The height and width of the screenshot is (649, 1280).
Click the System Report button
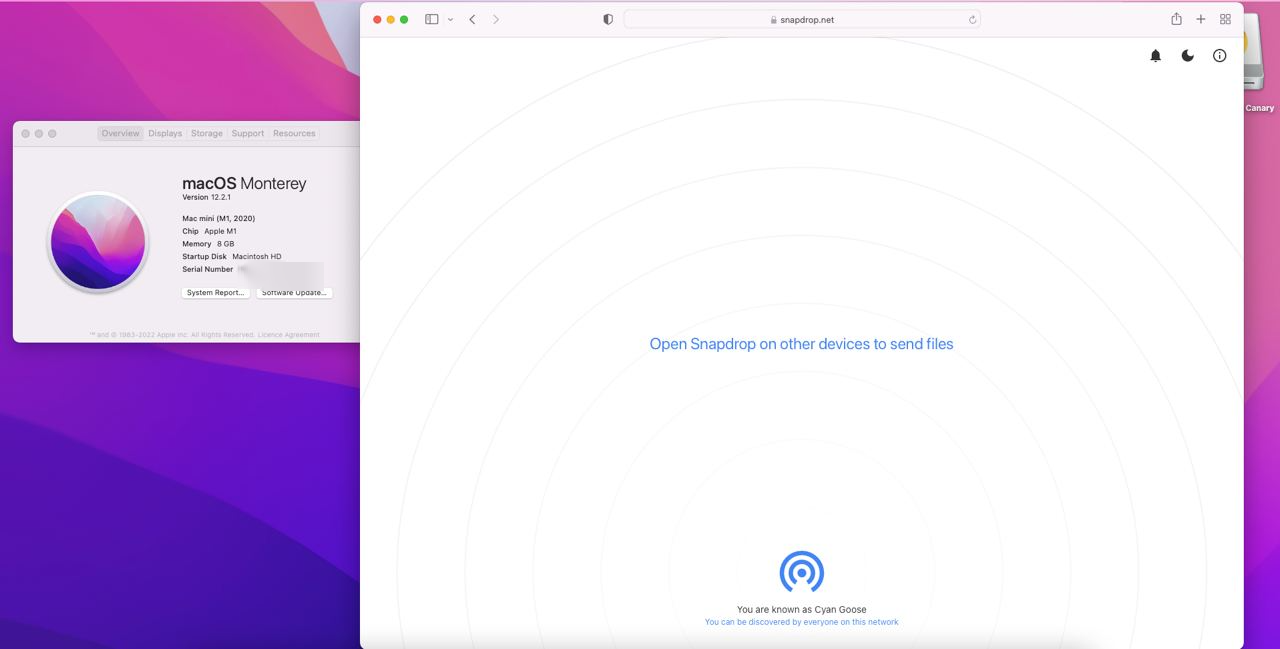[216, 293]
